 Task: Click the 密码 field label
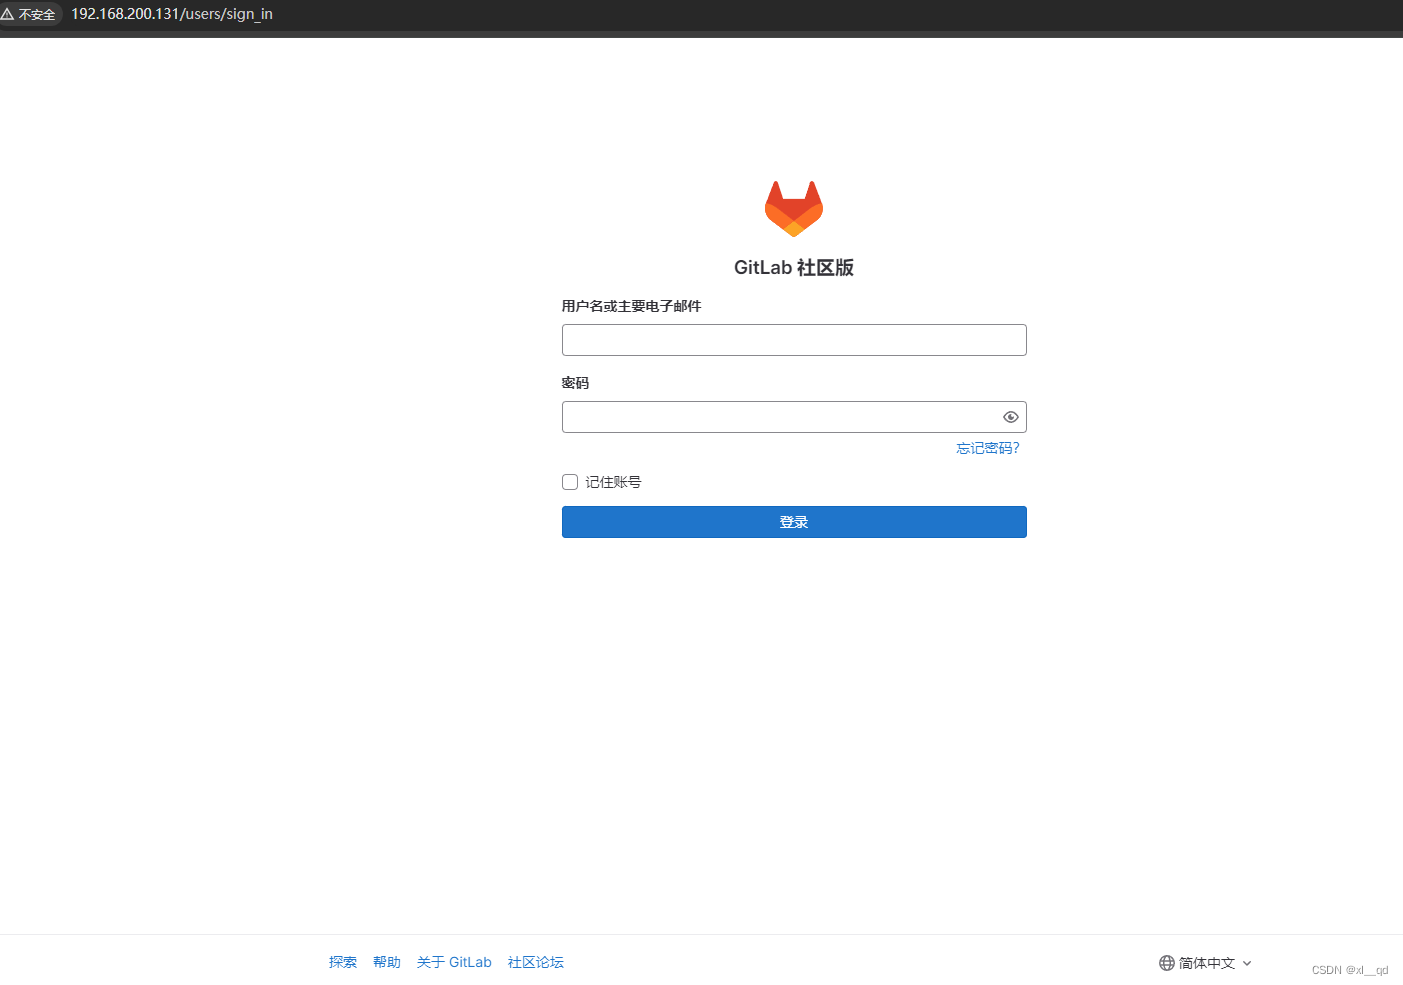tap(575, 383)
